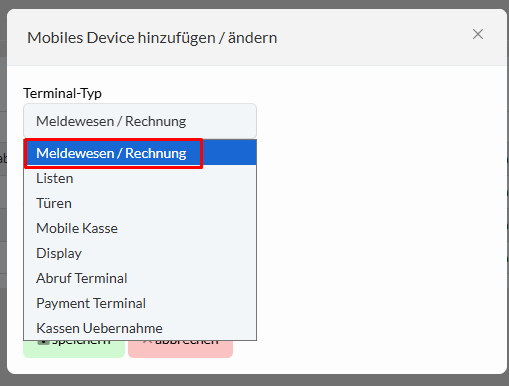This screenshot has height=386, width=509.
Task: Select Mobile Kasse as terminal type
Action: coord(140,228)
